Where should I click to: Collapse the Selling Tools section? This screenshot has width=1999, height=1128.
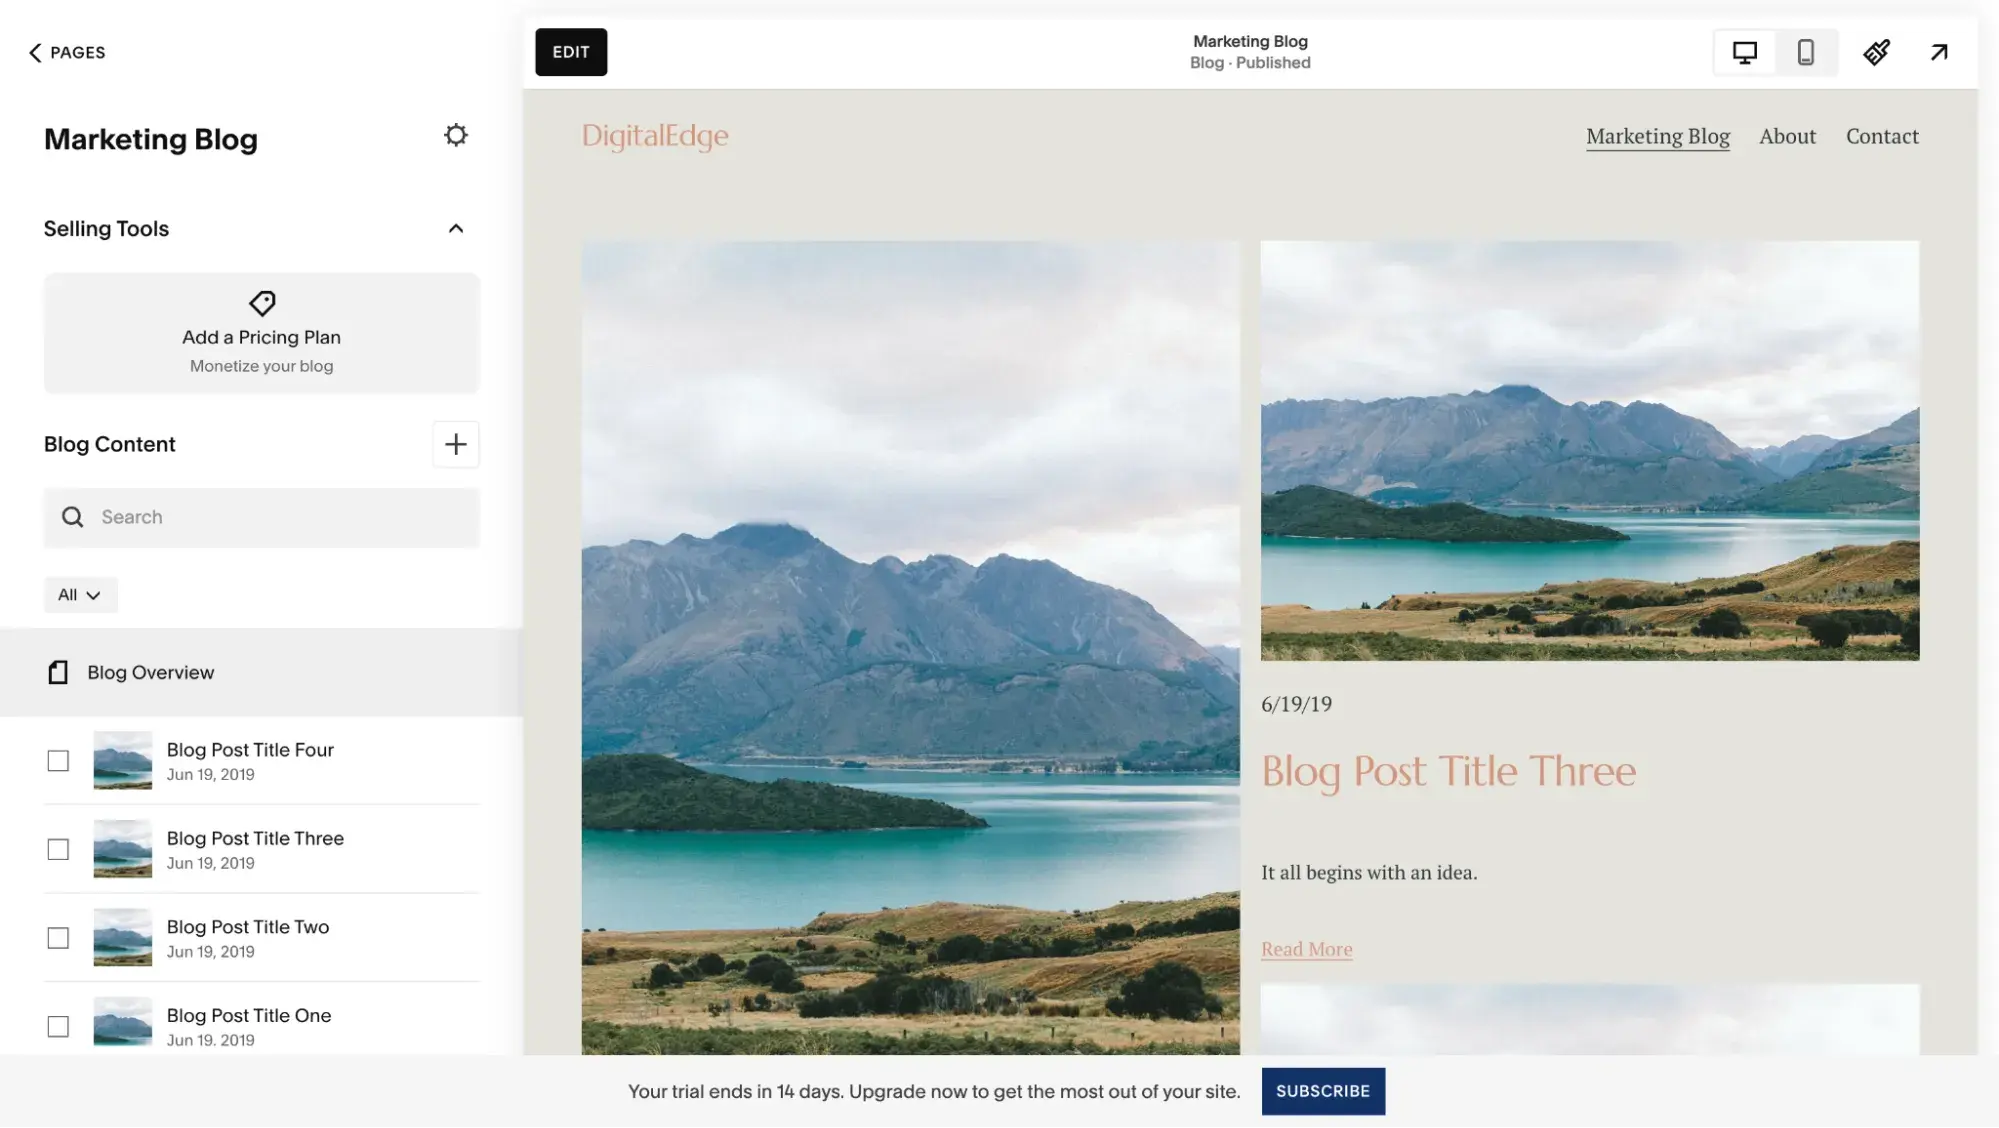(456, 228)
